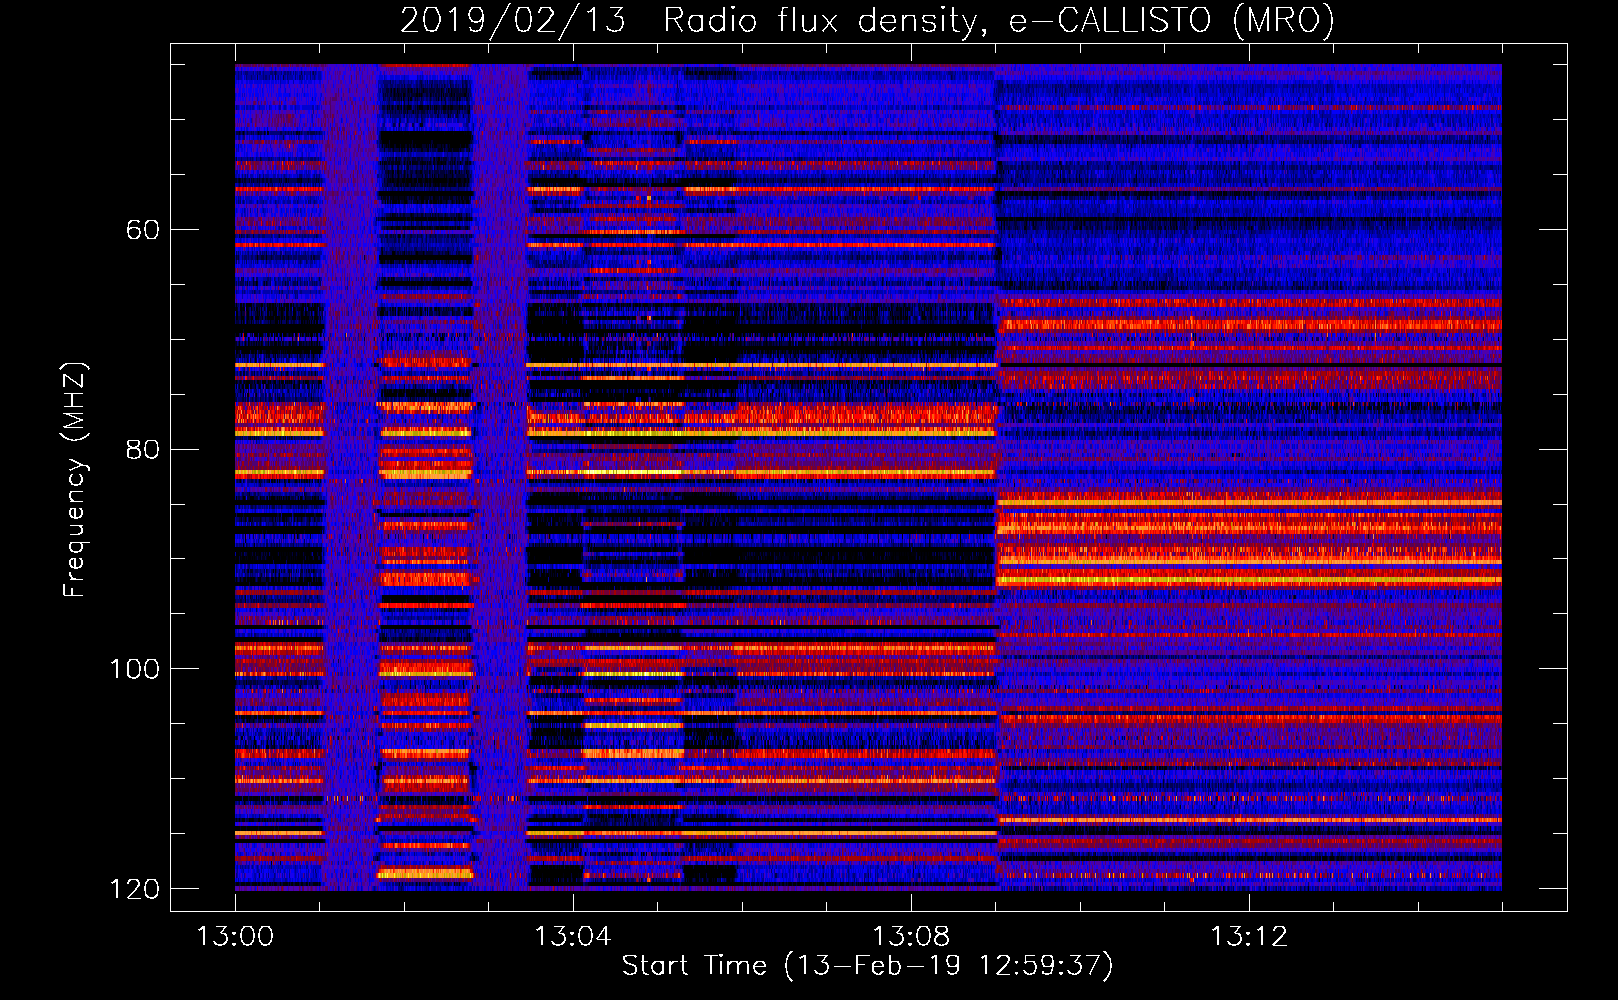Click the plot title 'Radio flux density, e-CALLISTO (MRO)'
This screenshot has height=1000, width=1618.
999,20
